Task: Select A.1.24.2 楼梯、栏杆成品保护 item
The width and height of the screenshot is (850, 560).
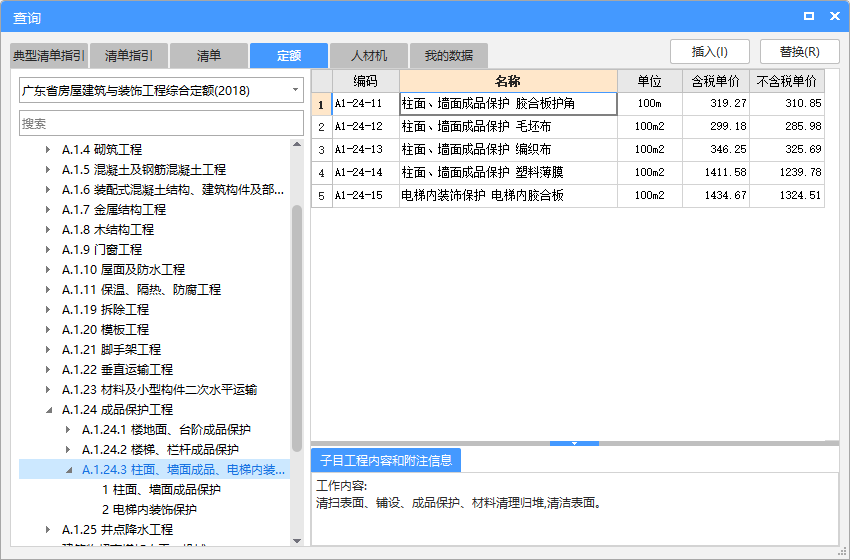Action: pos(160,450)
